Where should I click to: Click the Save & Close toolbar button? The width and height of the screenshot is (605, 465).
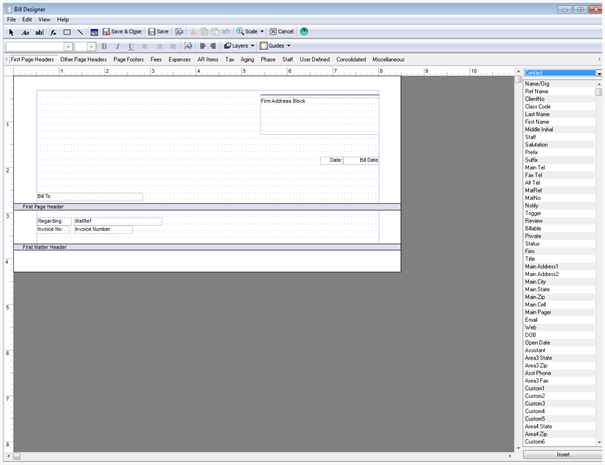122,32
